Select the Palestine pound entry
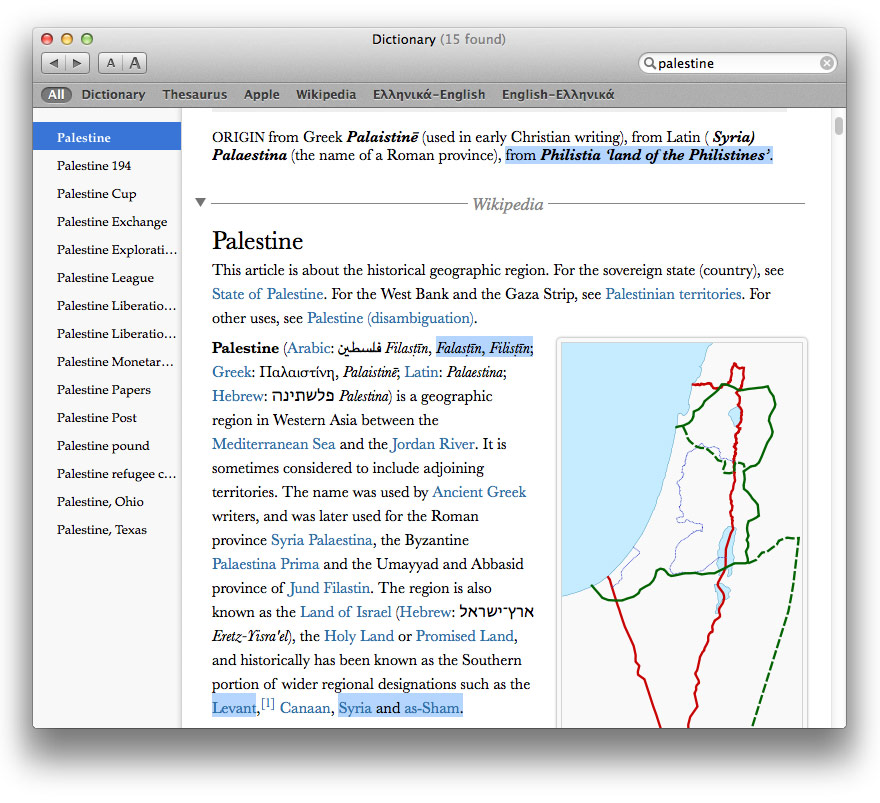The image size is (880, 803). point(107,446)
